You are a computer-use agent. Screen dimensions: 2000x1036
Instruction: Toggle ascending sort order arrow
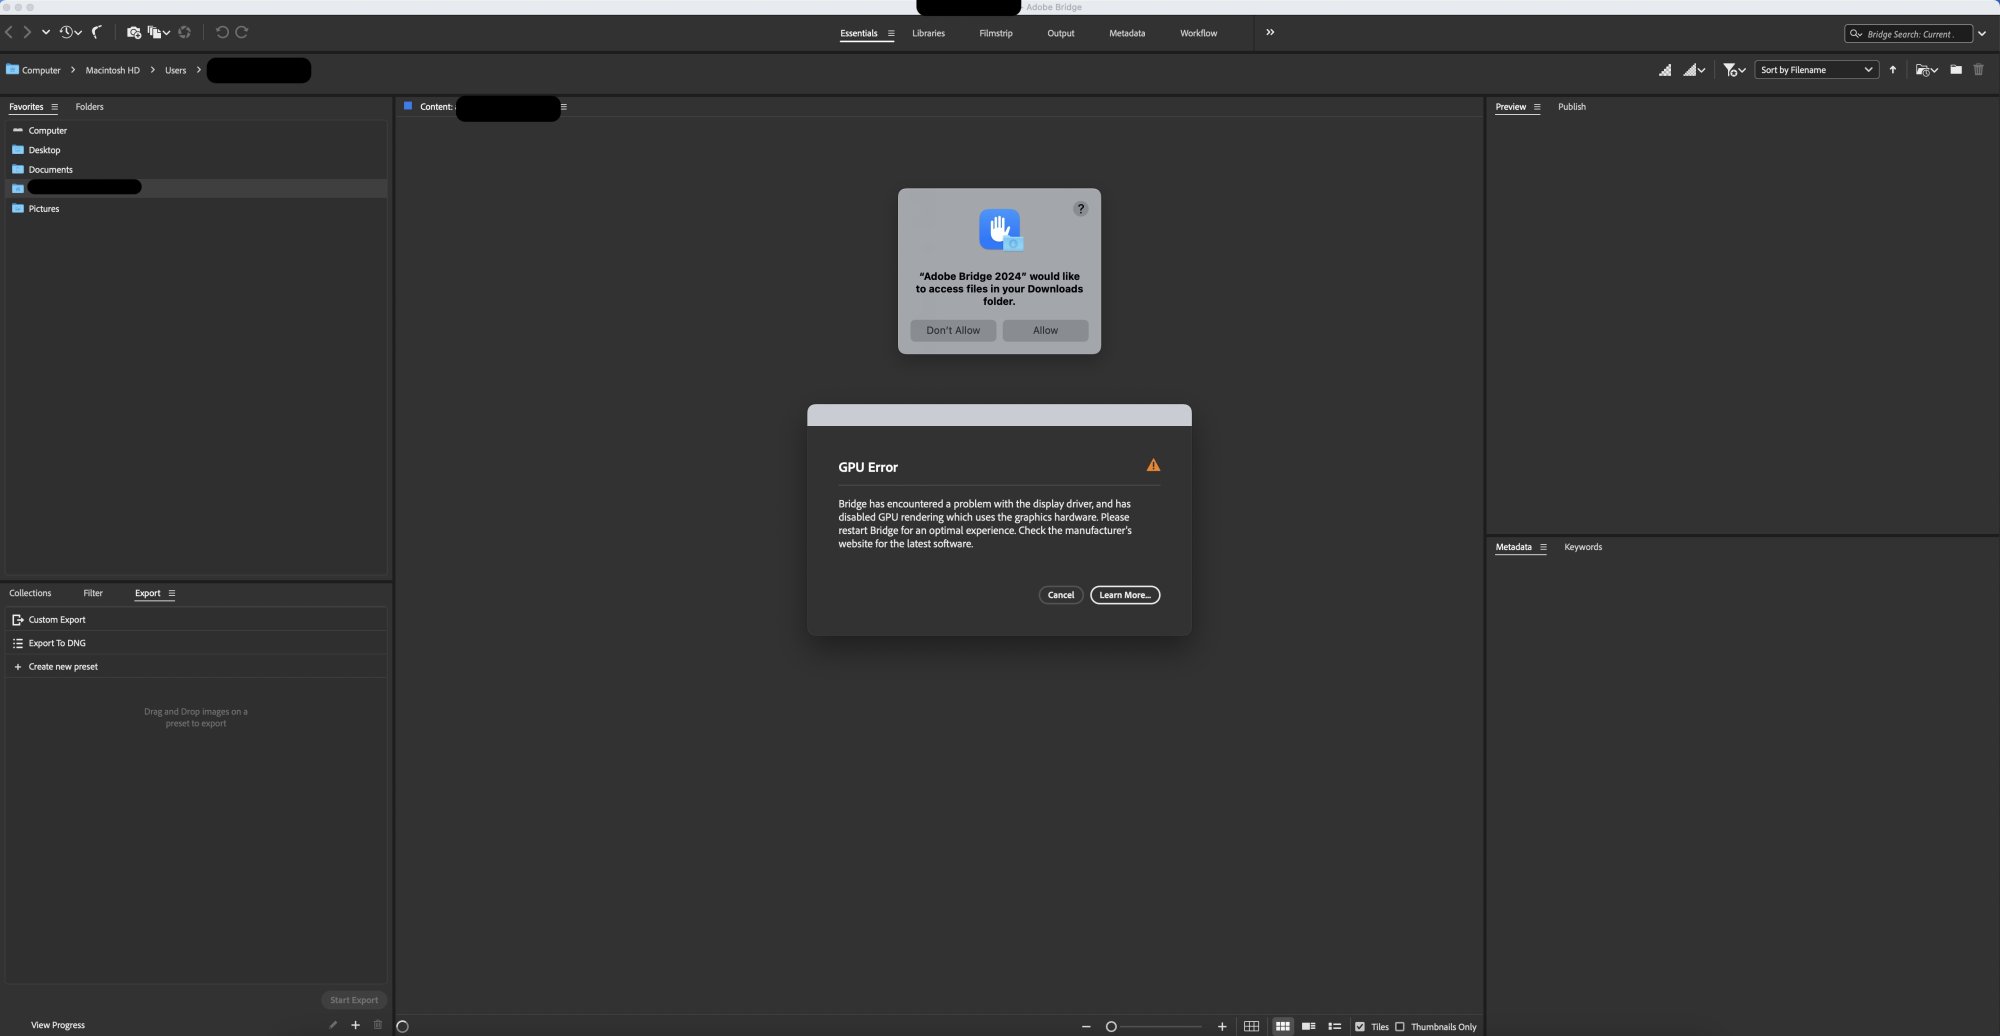coord(1893,70)
